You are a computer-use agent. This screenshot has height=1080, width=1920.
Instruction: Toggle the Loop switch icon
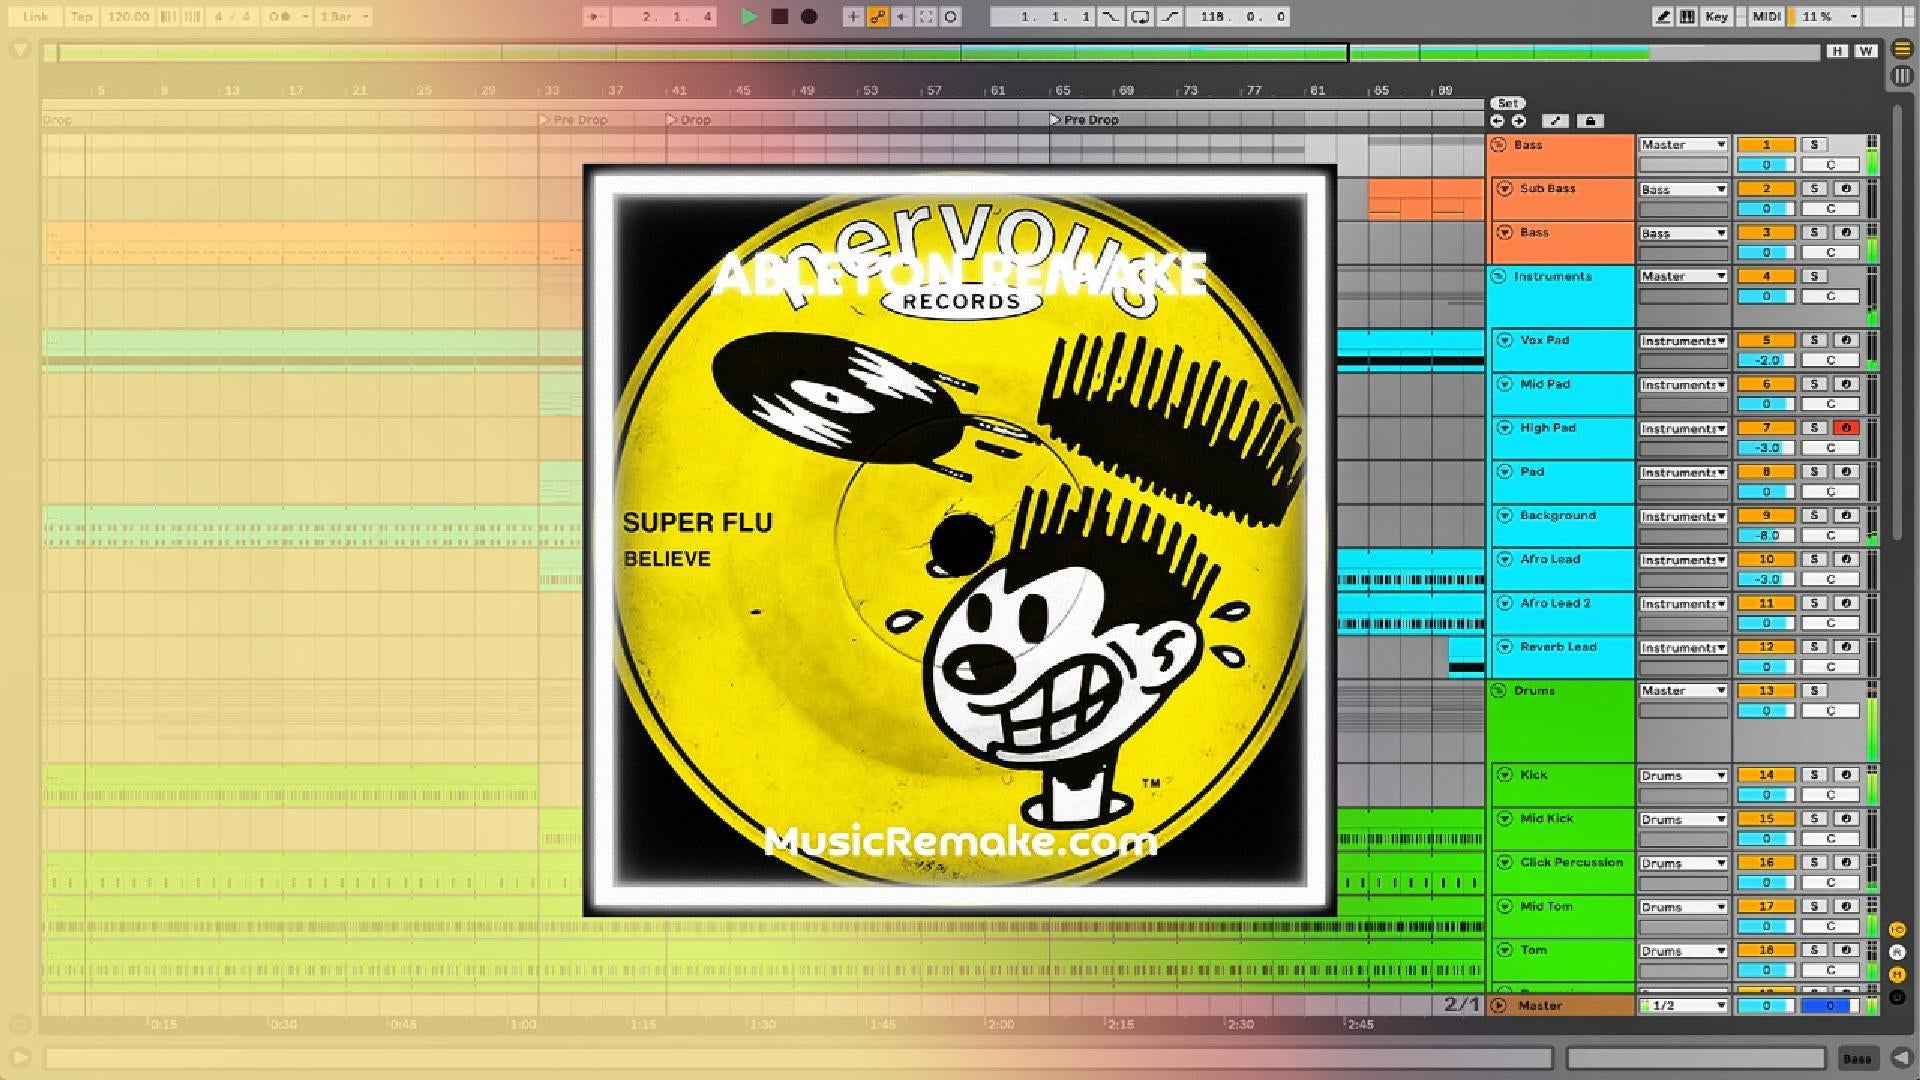1140,16
